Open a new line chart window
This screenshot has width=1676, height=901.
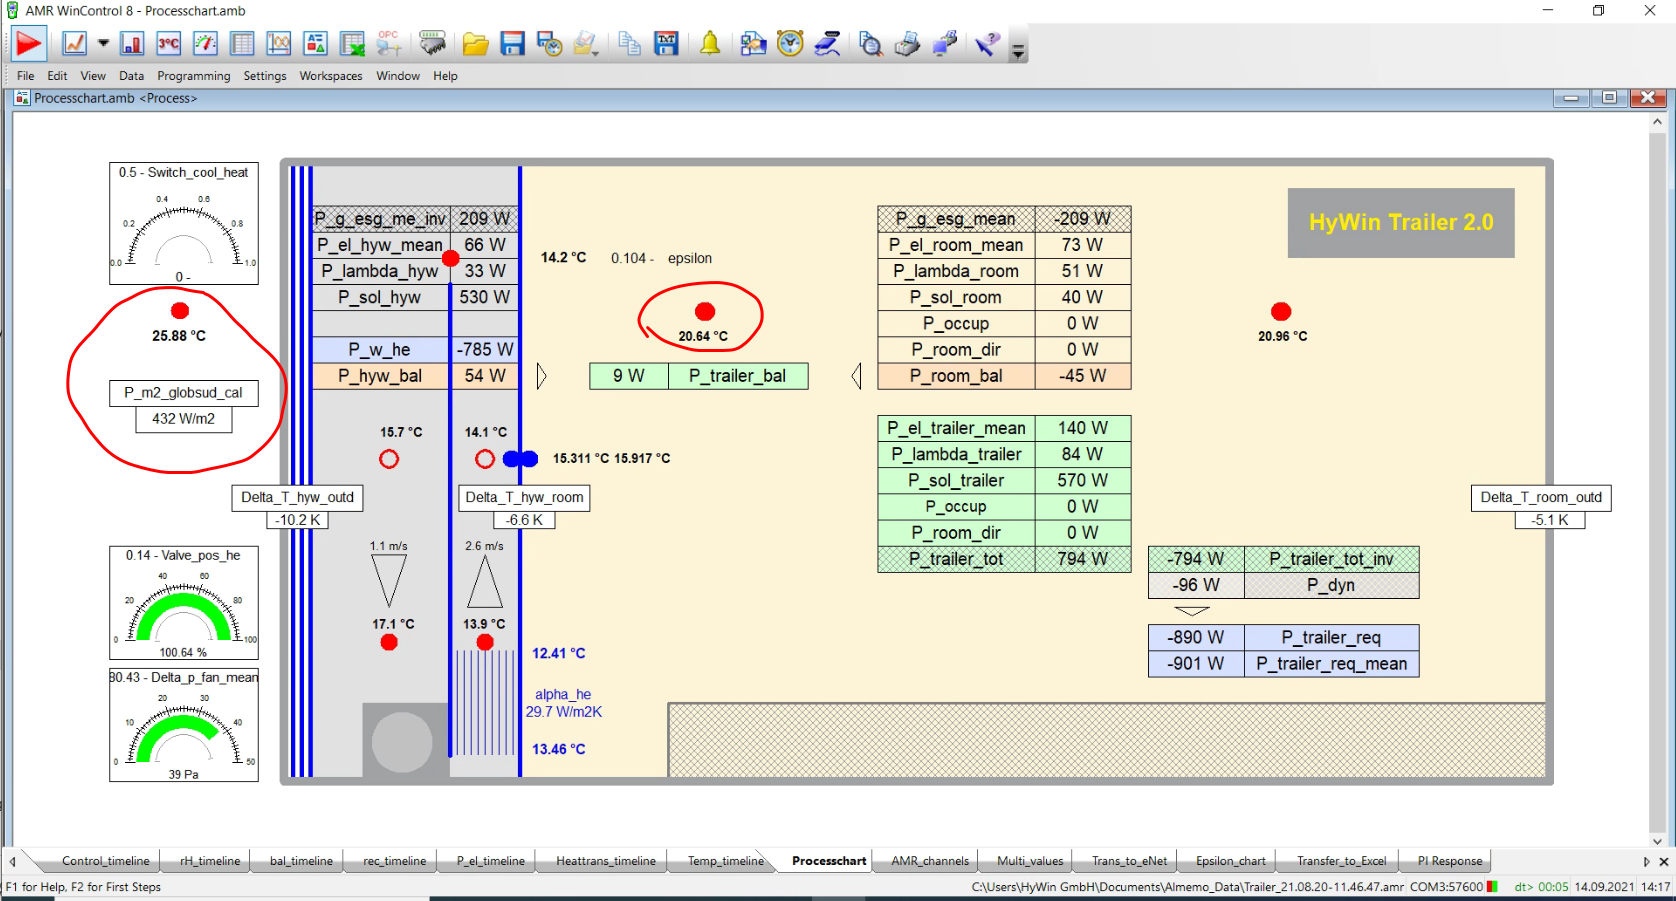pyautogui.click(x=75, y=43)
